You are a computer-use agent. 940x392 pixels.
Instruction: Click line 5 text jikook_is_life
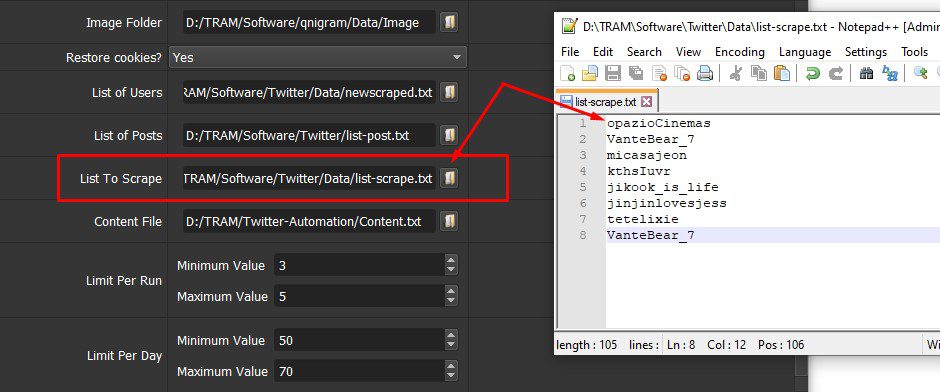[662, 187]
